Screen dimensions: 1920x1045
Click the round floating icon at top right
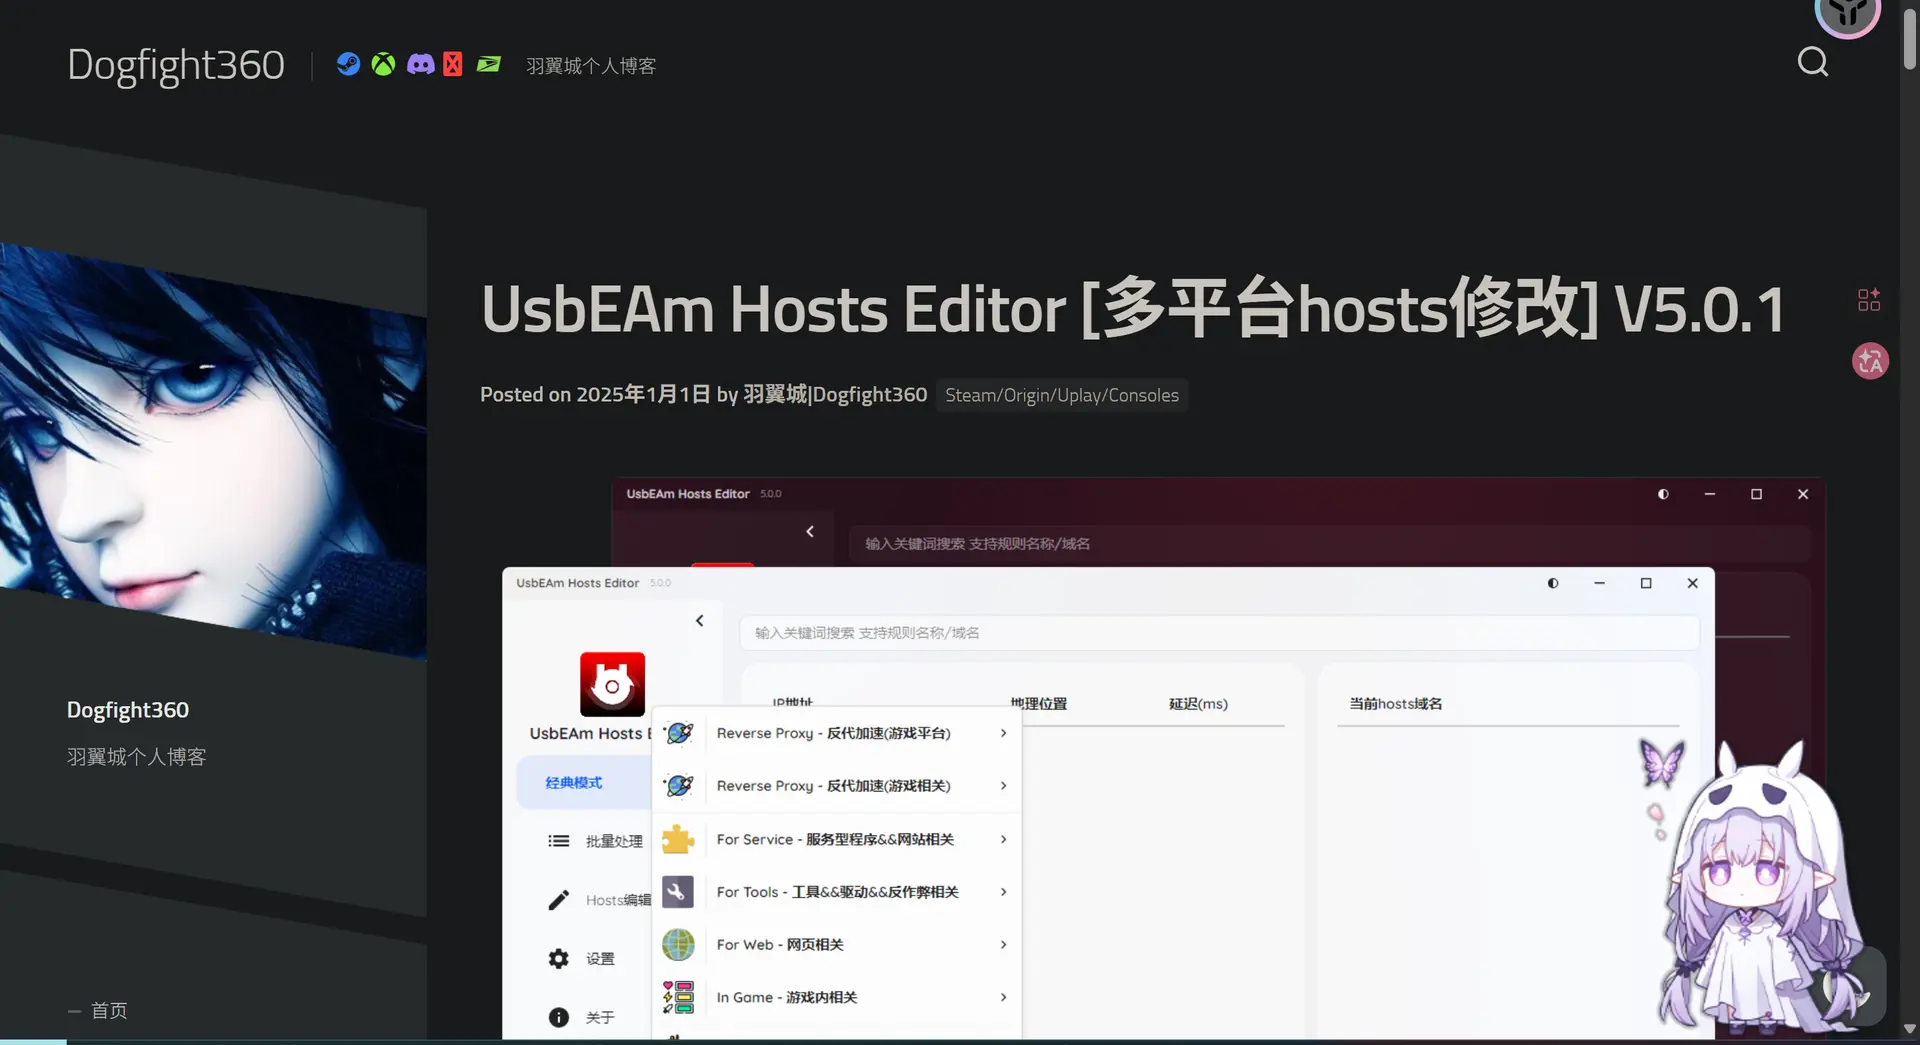pyautogui.click(x=1847, y=12)
